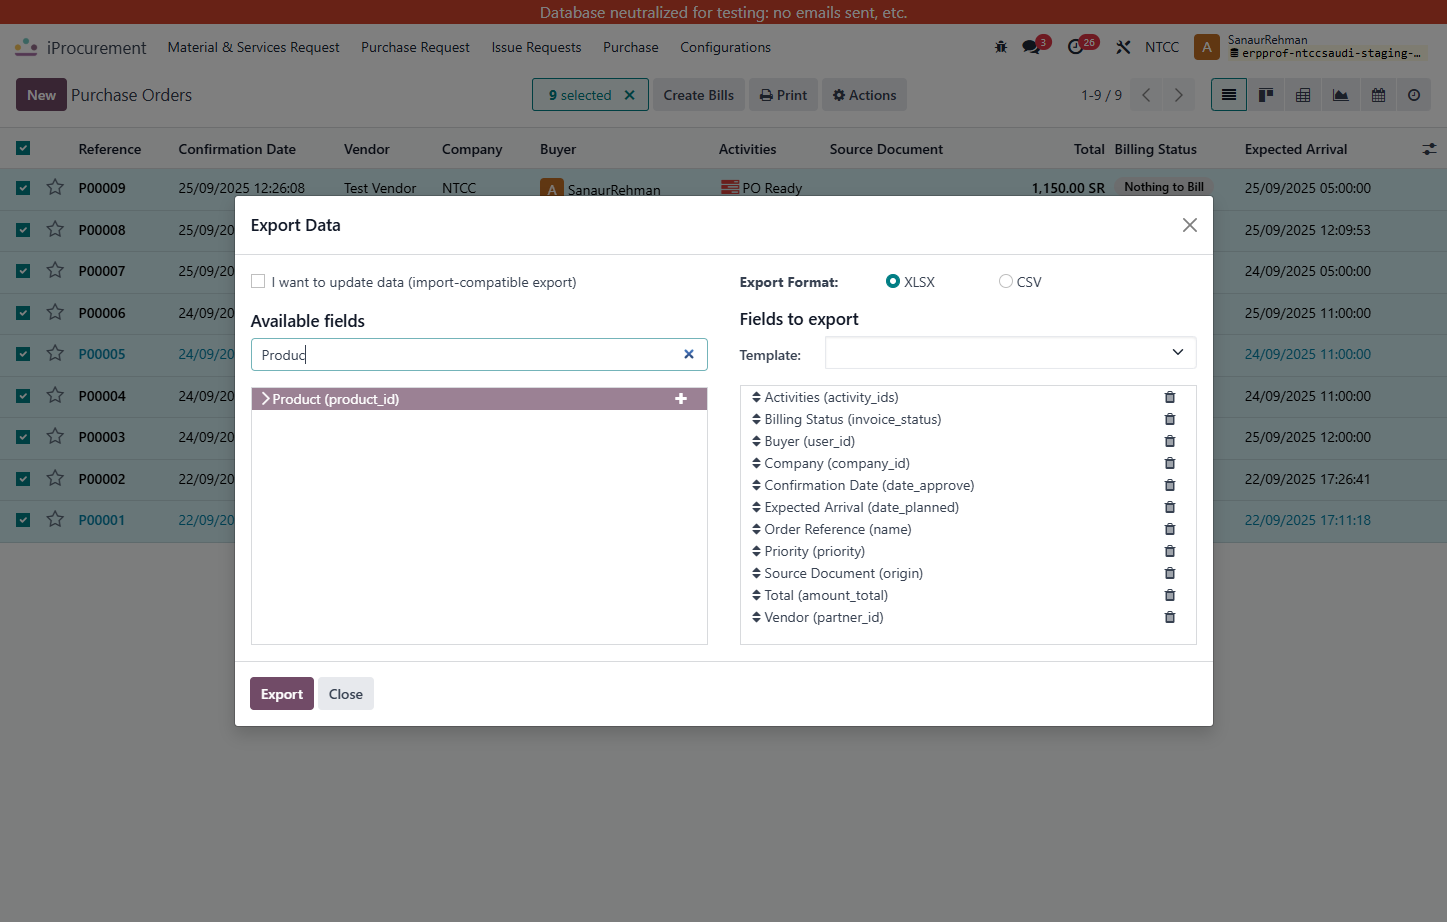The image size is (1447, 922).
Task: Uncheck row P00007 checkbox
Action: pos(23,271)
